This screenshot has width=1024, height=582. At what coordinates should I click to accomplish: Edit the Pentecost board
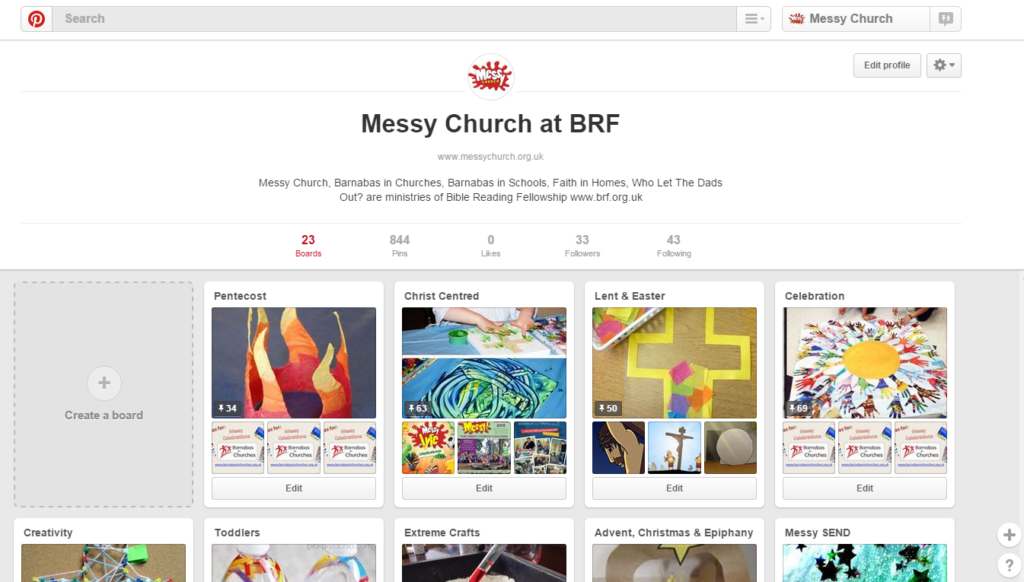click(294, 488)
